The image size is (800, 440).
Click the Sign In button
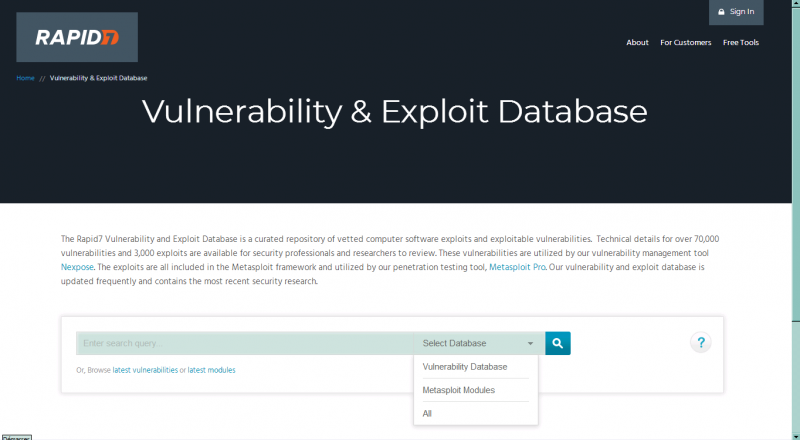pyautogui.click(x=736, y=12)
